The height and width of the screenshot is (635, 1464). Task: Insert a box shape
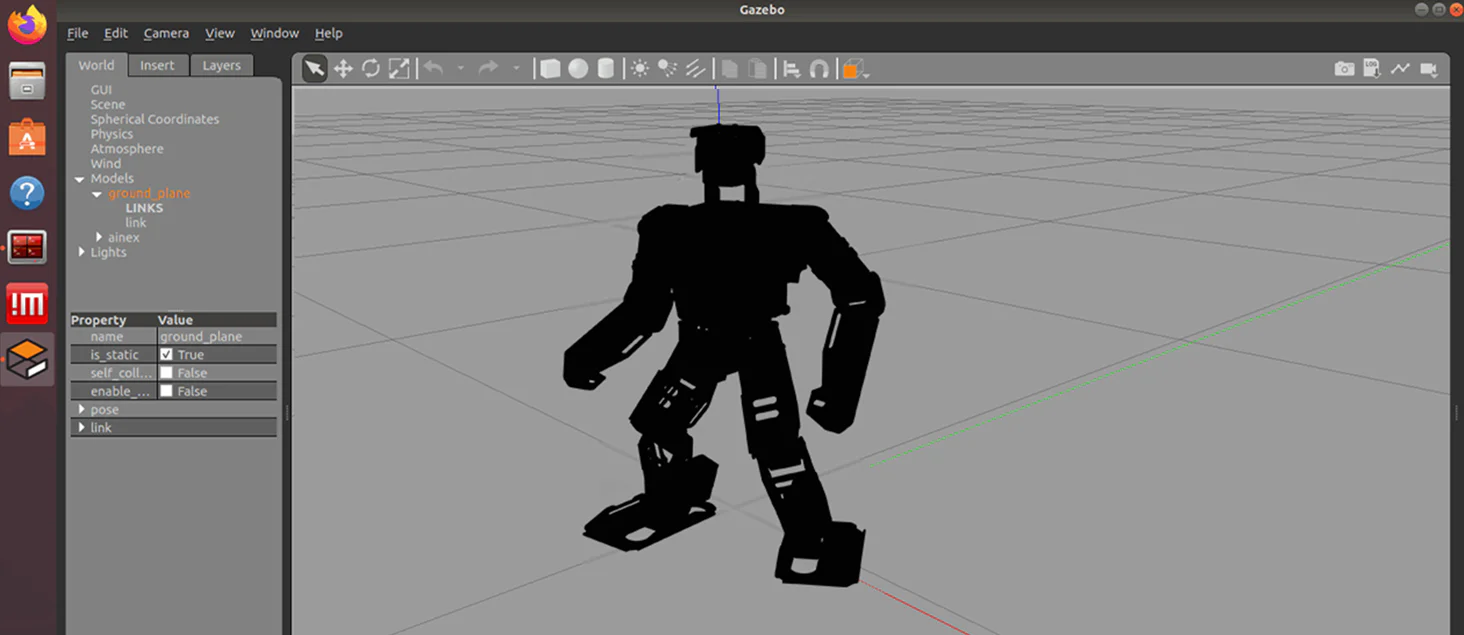pyautogui.click(x=550, y=68)
